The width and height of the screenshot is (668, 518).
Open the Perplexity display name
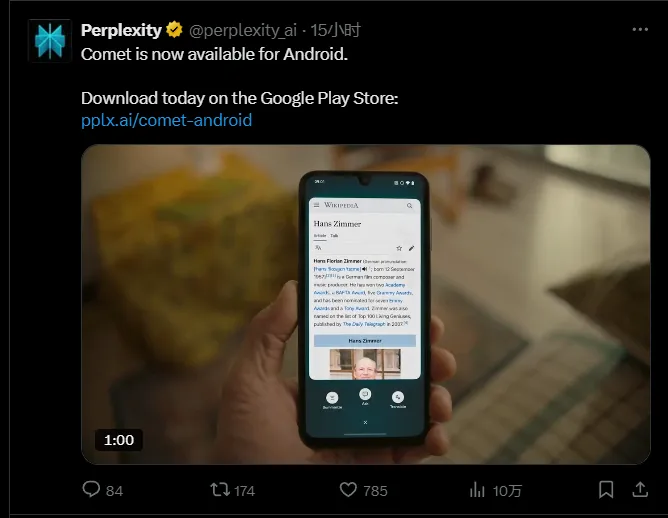coord(121,30)
